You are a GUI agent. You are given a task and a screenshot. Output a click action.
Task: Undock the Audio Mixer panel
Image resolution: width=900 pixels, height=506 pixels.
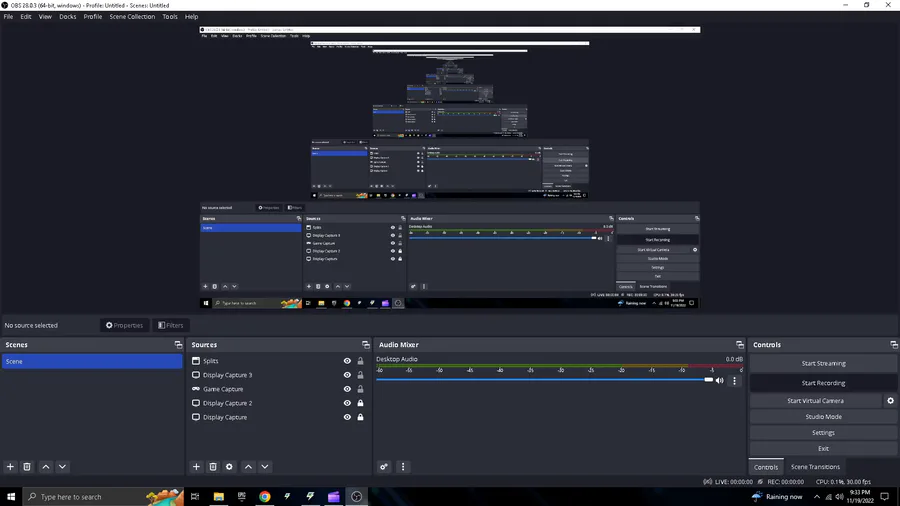pos(740,345)
